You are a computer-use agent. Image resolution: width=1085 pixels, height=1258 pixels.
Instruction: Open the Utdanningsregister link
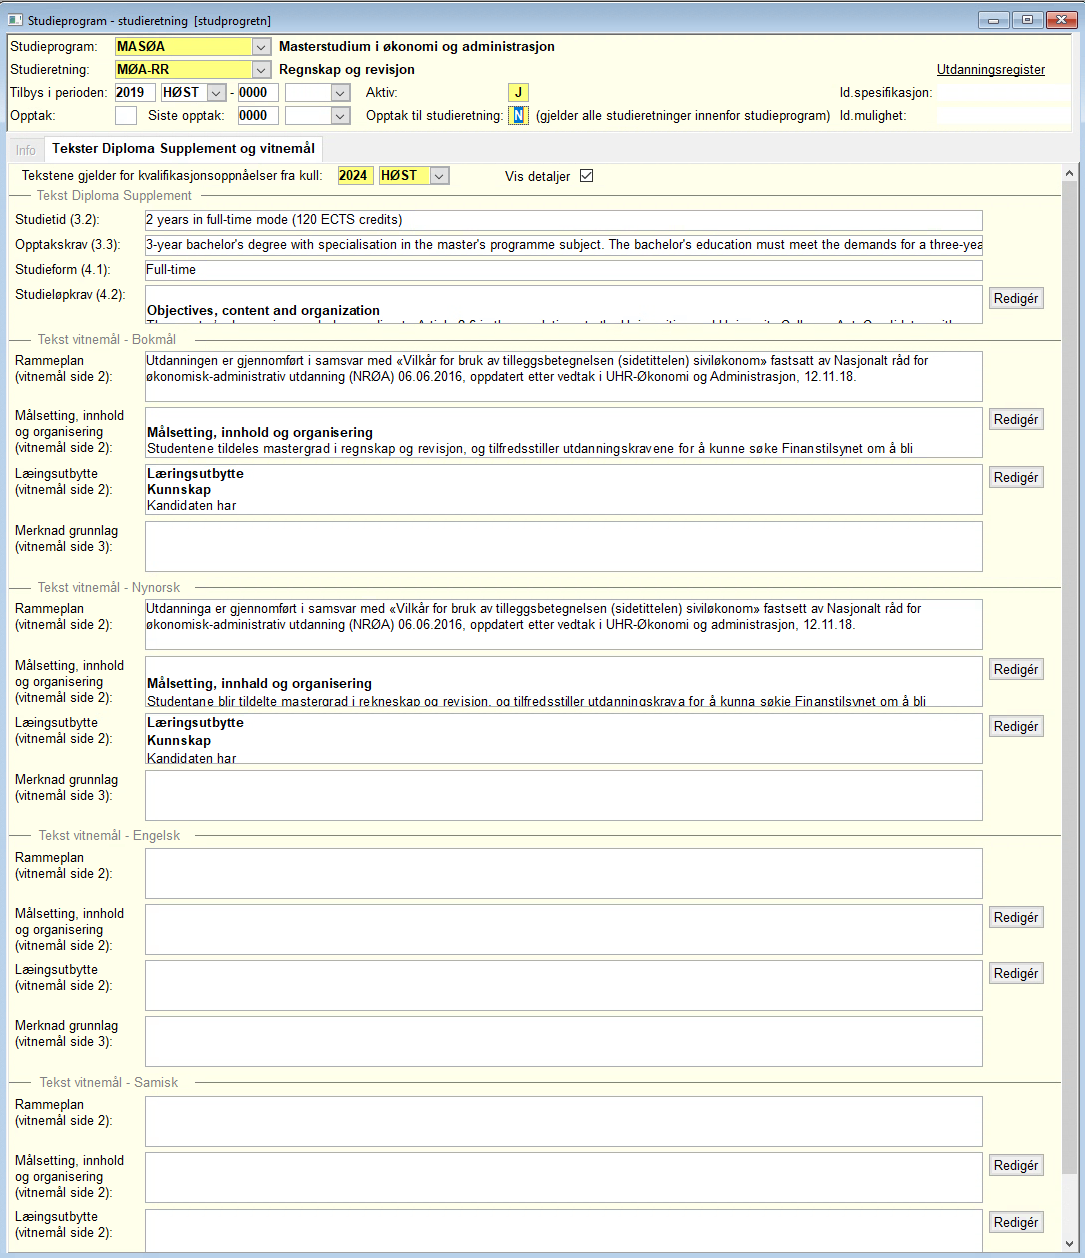click(991, 70)
